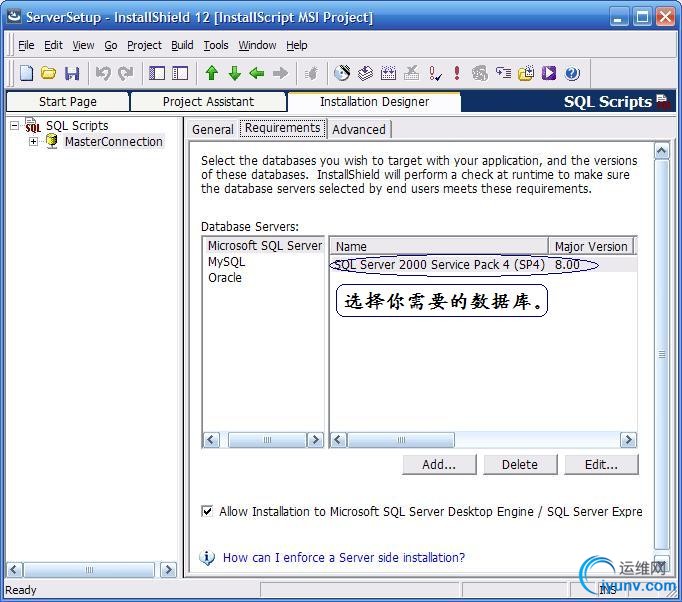Image resolution: width=682 pixels, height=602 pixels.
Task: Click the red exclamation mark icon
Action: pyautogui.click(x=456, y=73)
